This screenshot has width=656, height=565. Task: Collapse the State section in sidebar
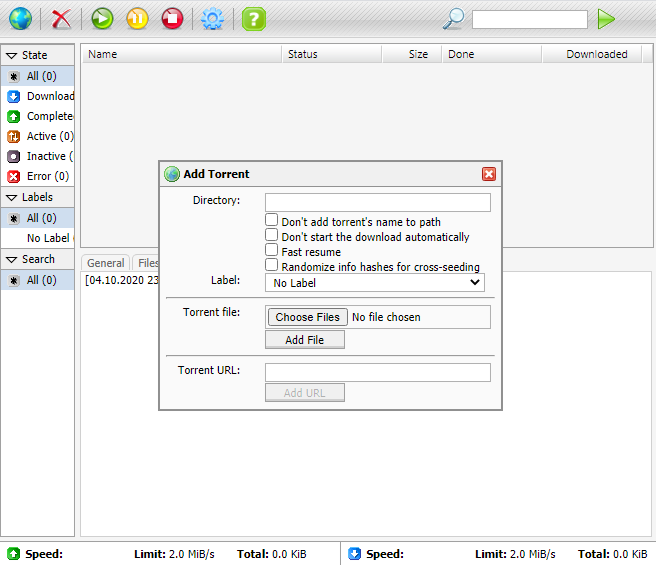[12, 56]
